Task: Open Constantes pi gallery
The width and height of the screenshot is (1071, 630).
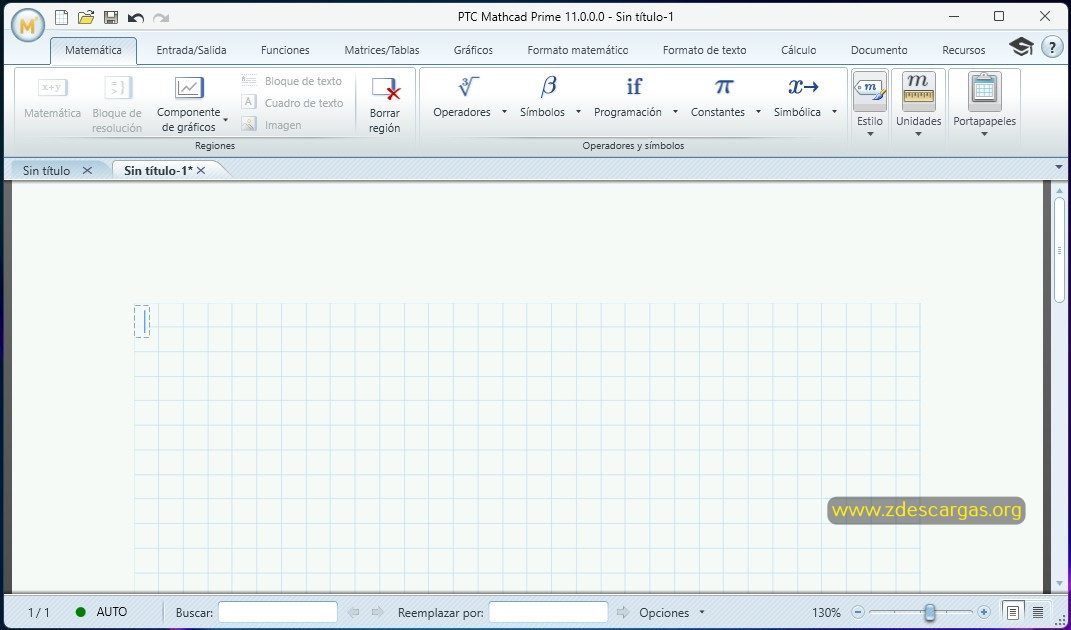Action: point(723,87)
